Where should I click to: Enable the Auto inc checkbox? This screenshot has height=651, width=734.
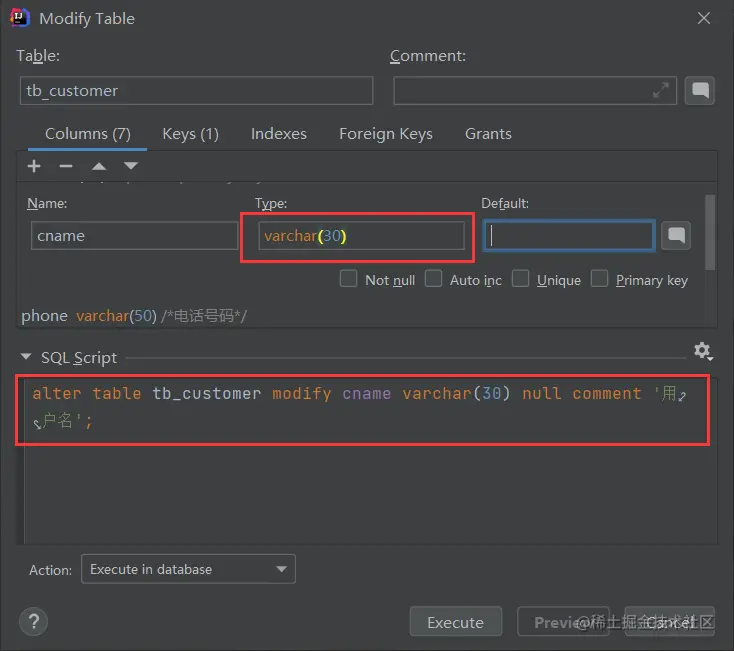pyautogui.click(x=433, y=278)
